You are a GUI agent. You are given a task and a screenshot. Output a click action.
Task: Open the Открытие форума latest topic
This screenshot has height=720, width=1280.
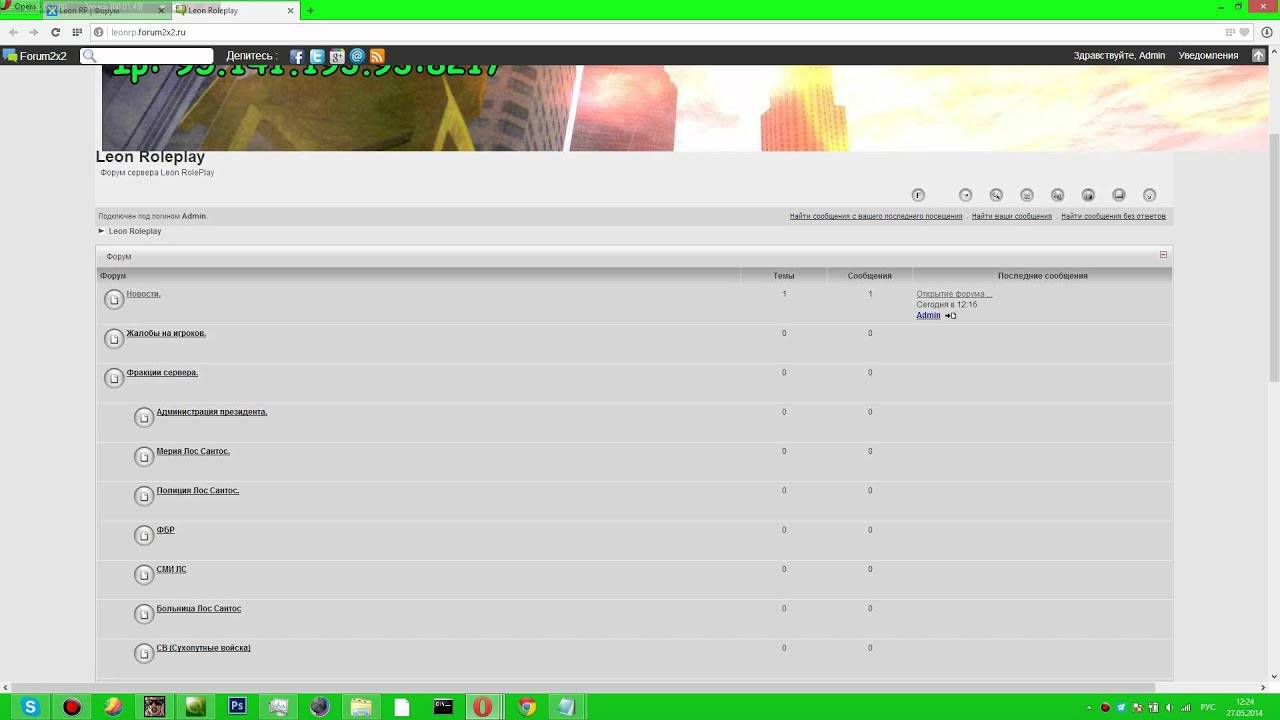(954, 294)
